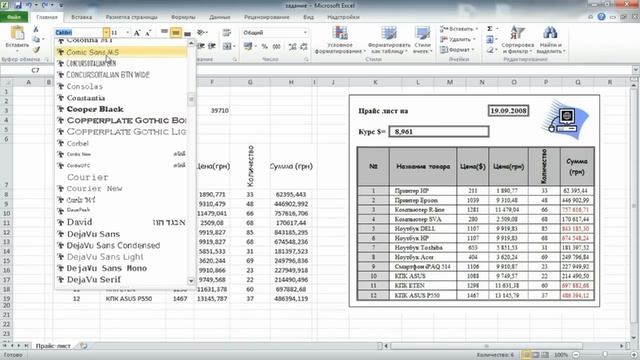Open the font size dropdown
This screenshot has width=640, height=360.
click(127, 33)
